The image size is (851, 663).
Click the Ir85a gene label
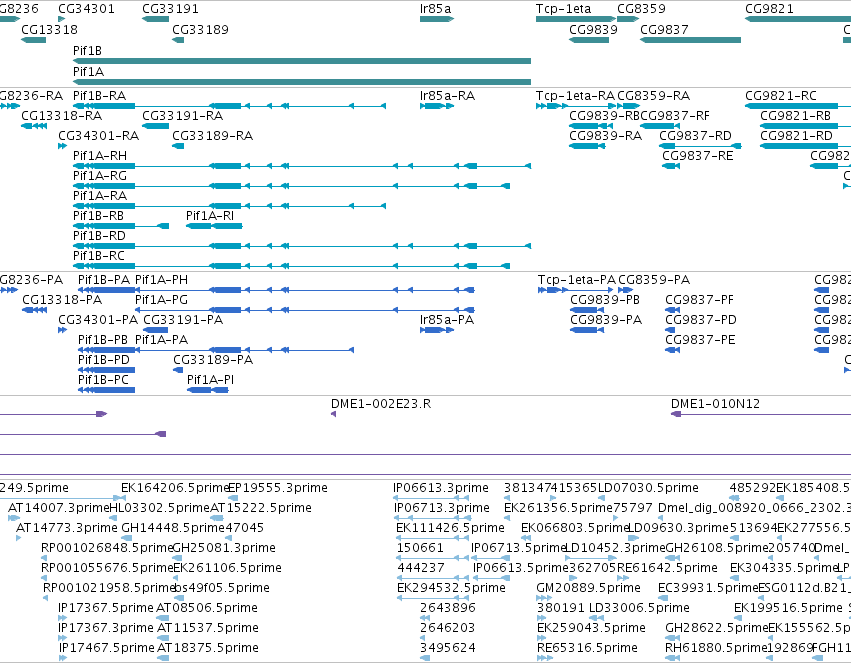[x=435, y=9]
